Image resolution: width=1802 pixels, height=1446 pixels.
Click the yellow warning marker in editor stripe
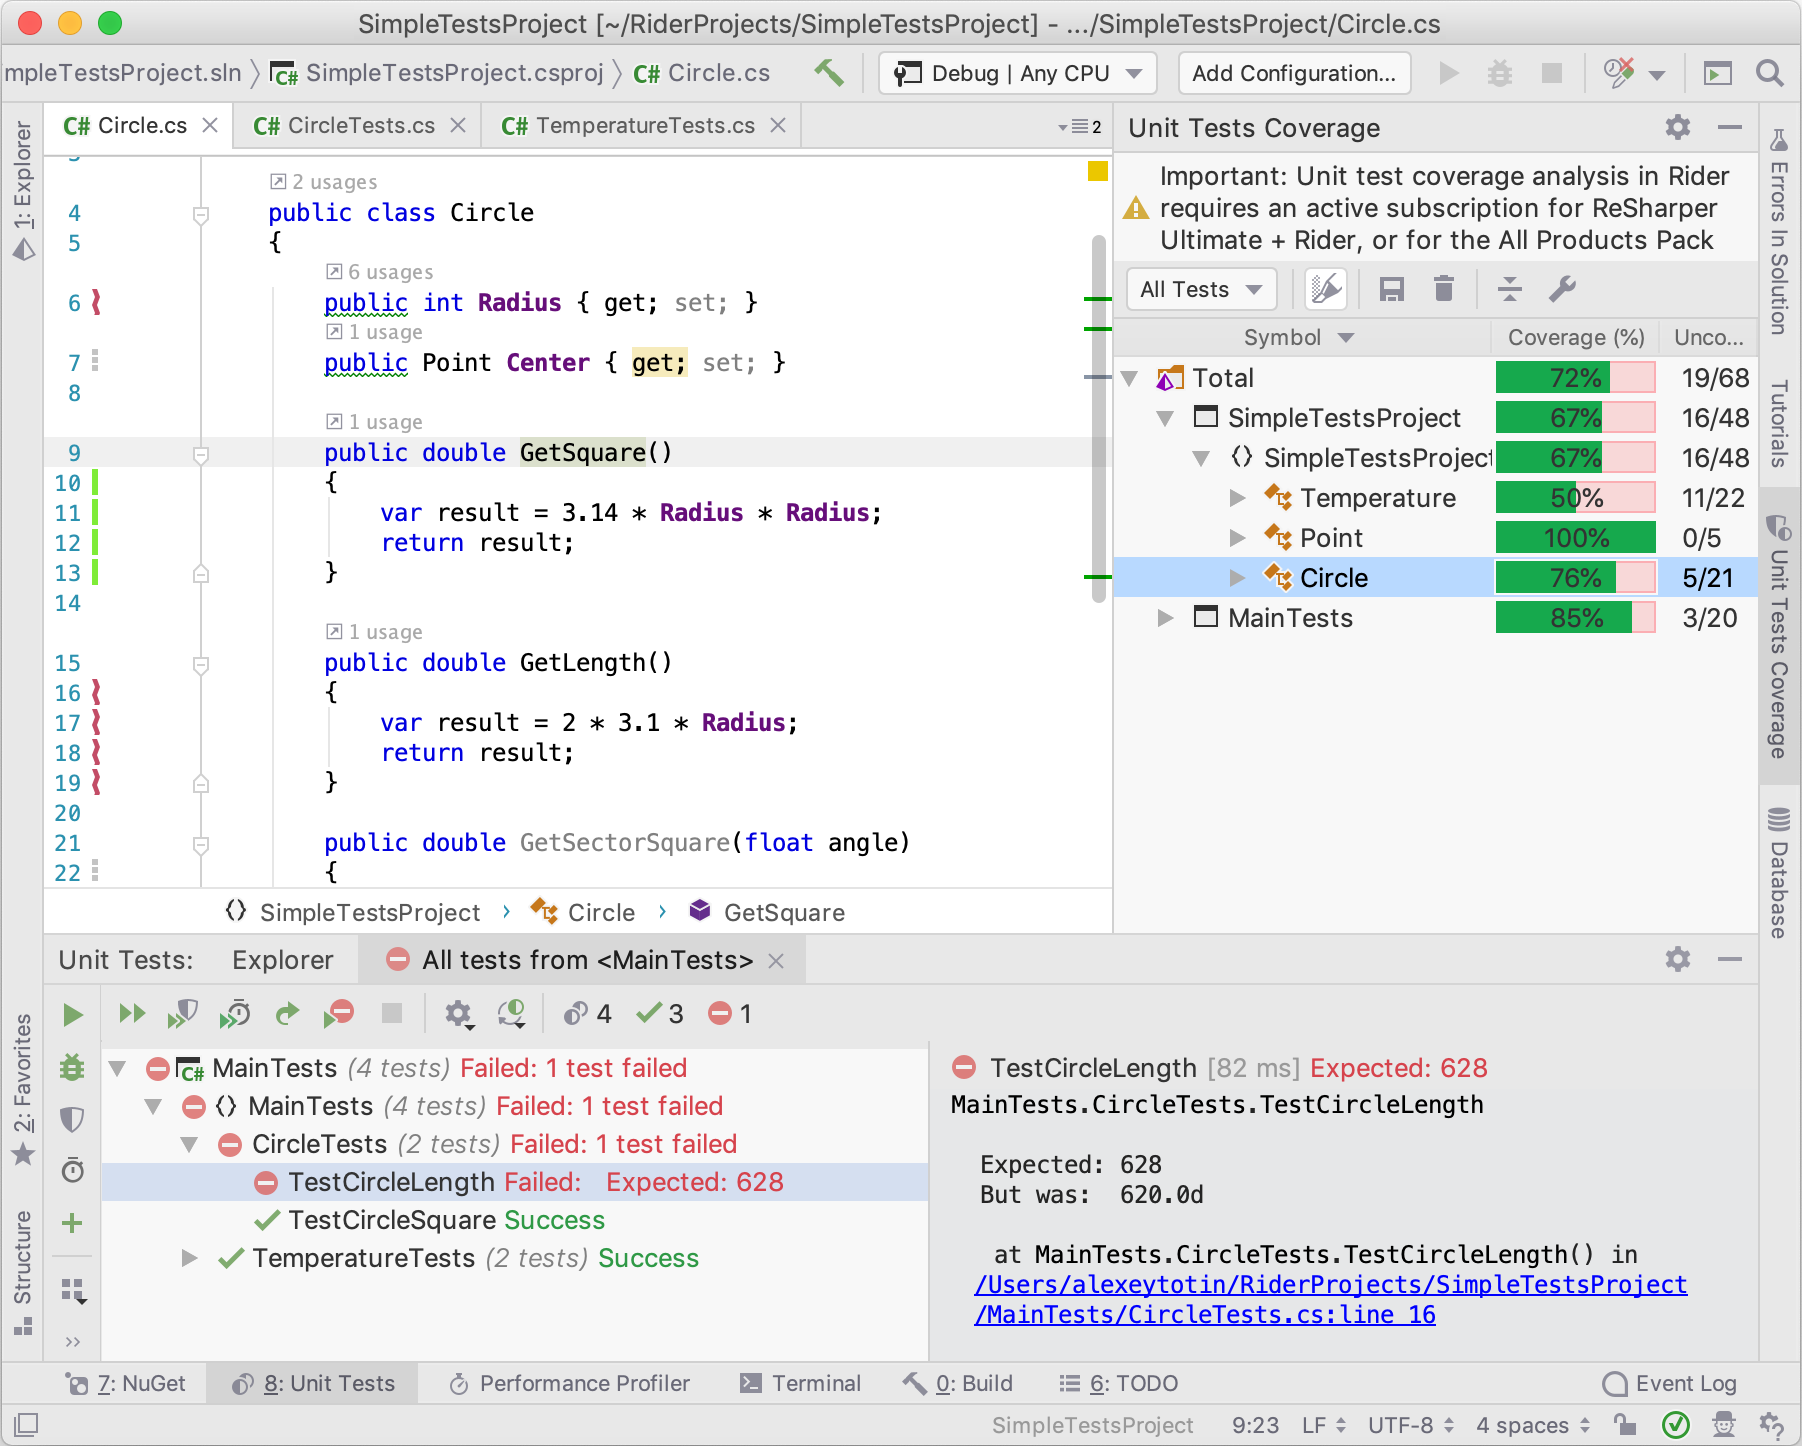point(1097,171)
